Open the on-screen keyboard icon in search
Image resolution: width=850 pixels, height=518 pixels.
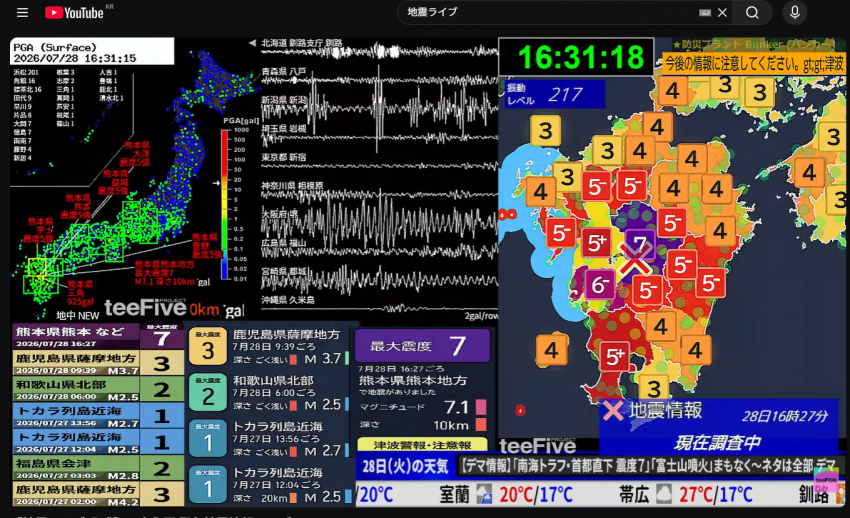click(705, 12)
